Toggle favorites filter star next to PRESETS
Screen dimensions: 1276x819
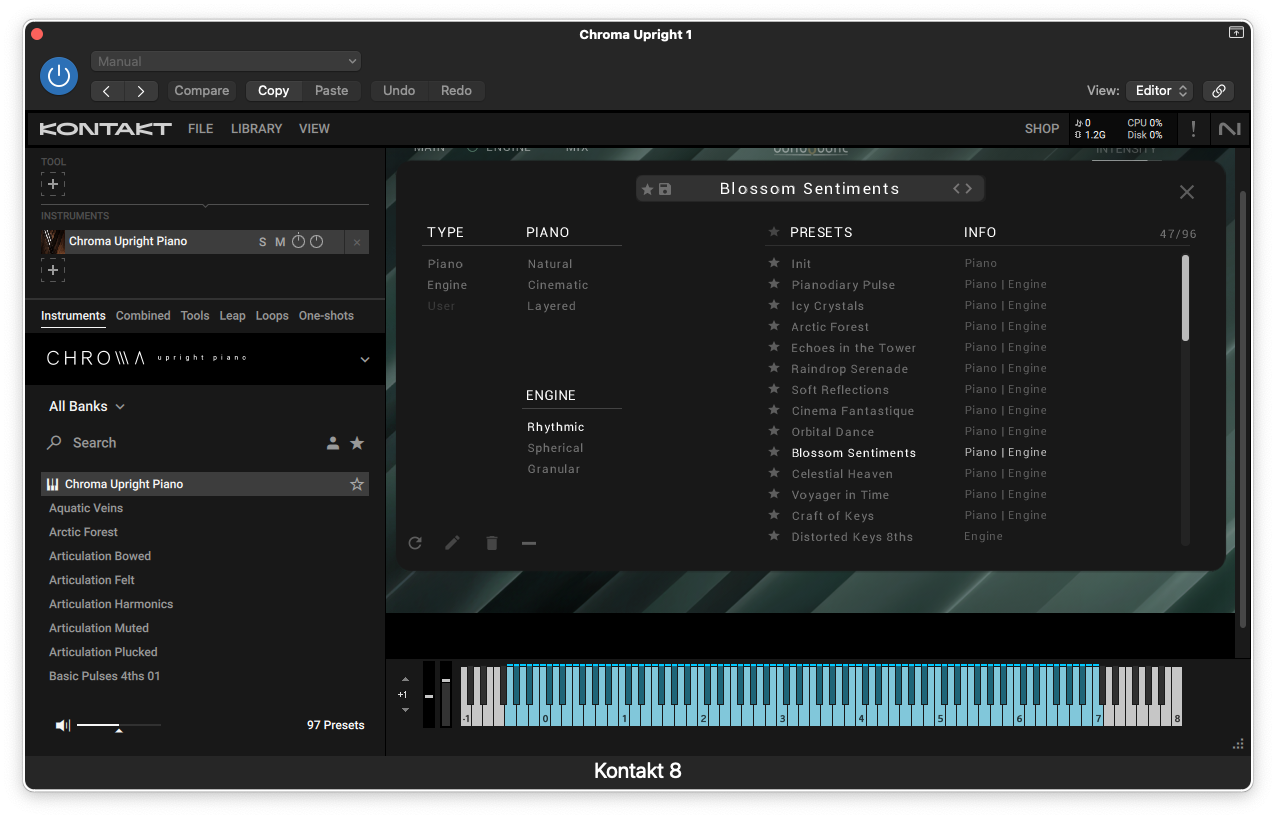[773, 232]
